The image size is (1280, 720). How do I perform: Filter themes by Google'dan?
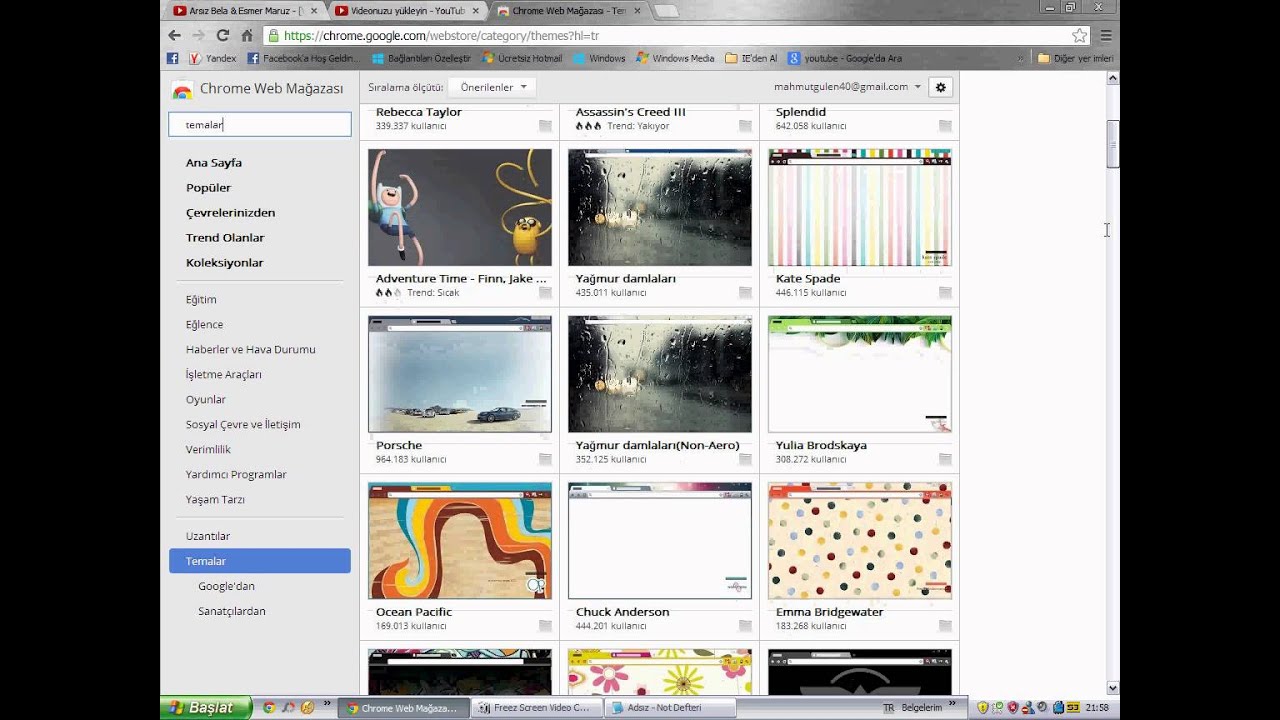[x=226, y=586]
